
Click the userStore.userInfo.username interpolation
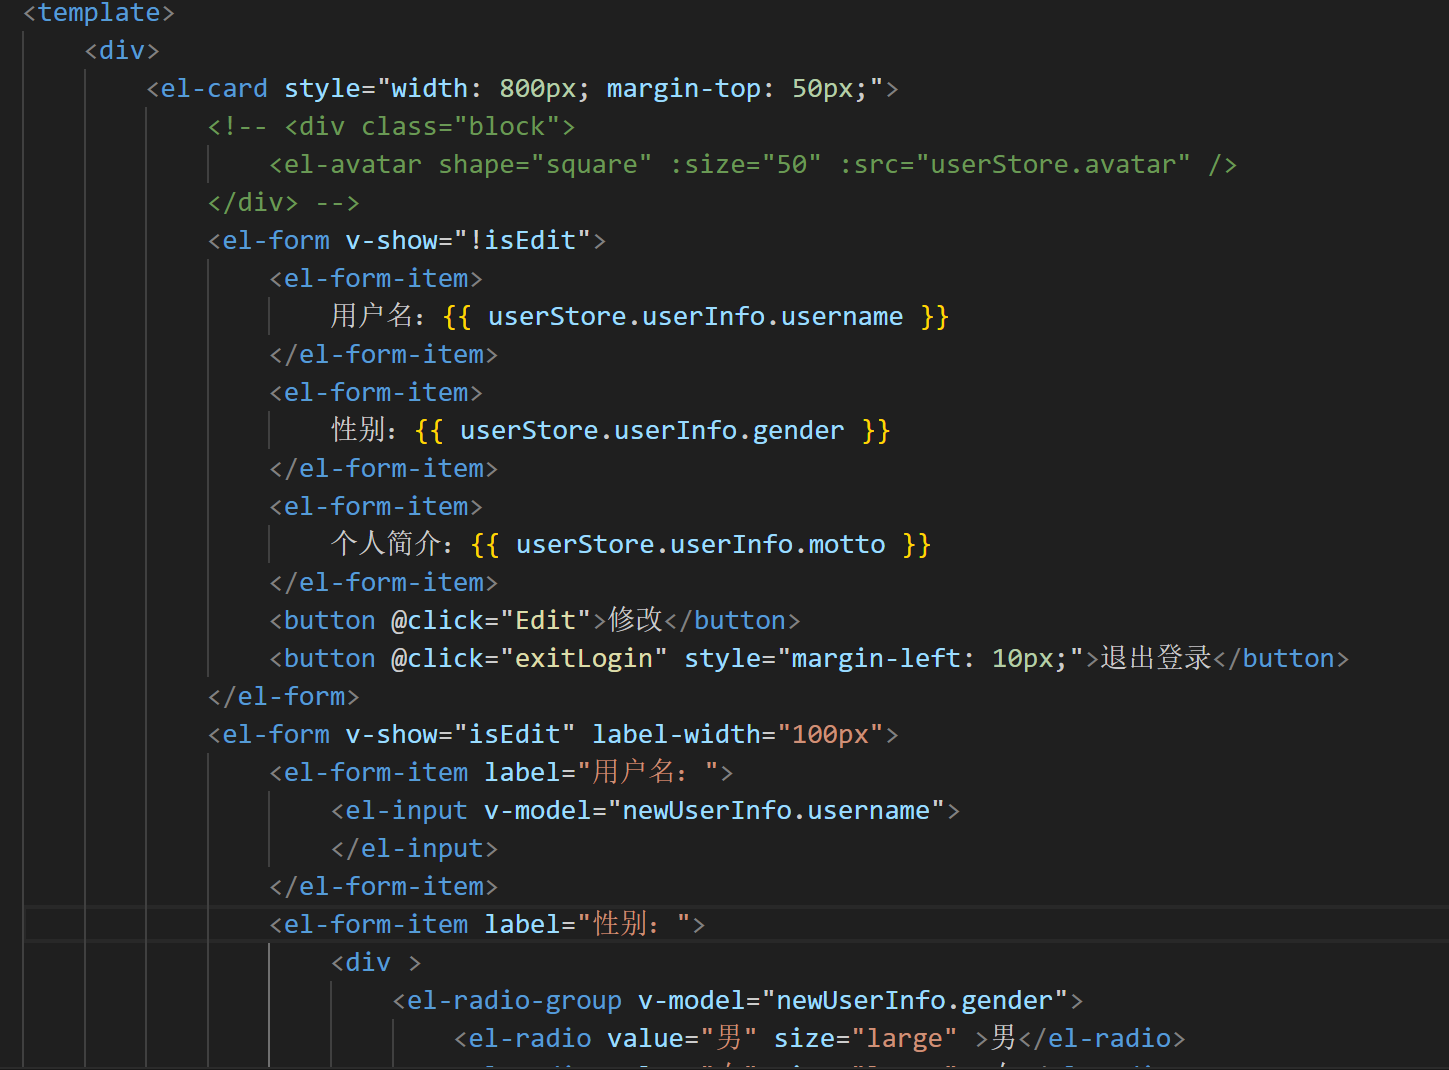click(x=695, y=317)
